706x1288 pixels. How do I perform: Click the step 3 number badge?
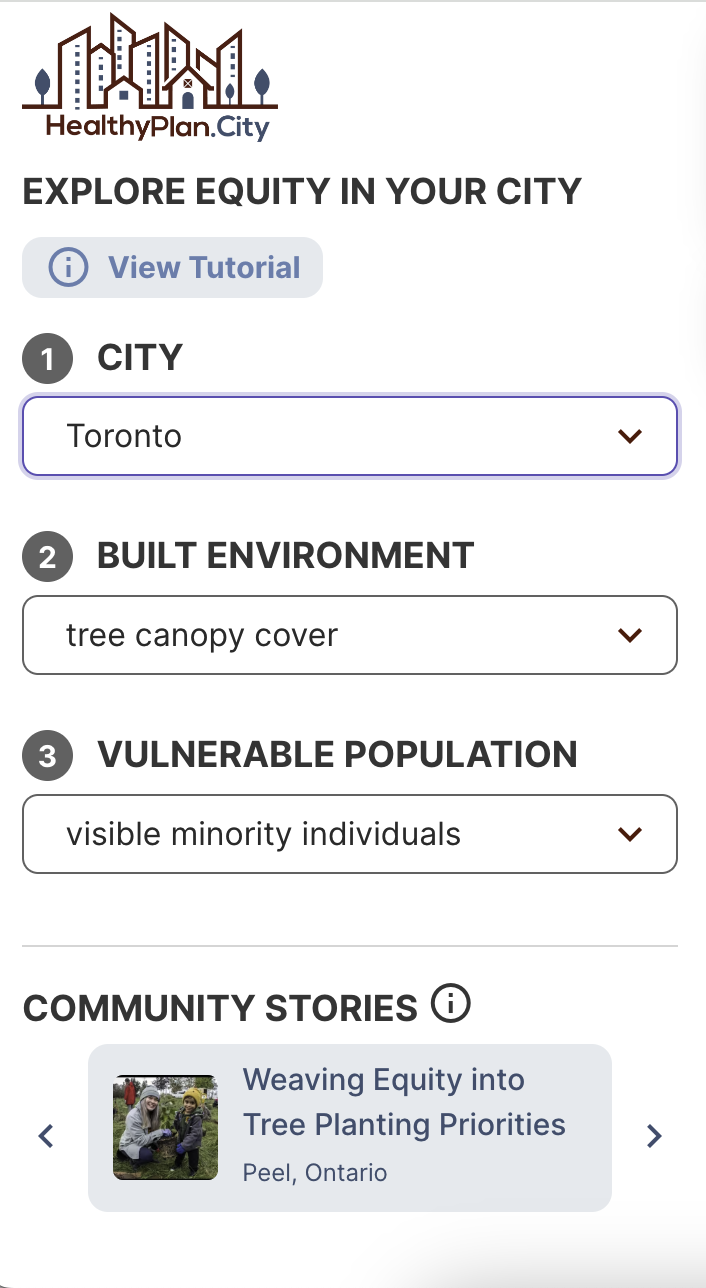[x=47, y=756]
